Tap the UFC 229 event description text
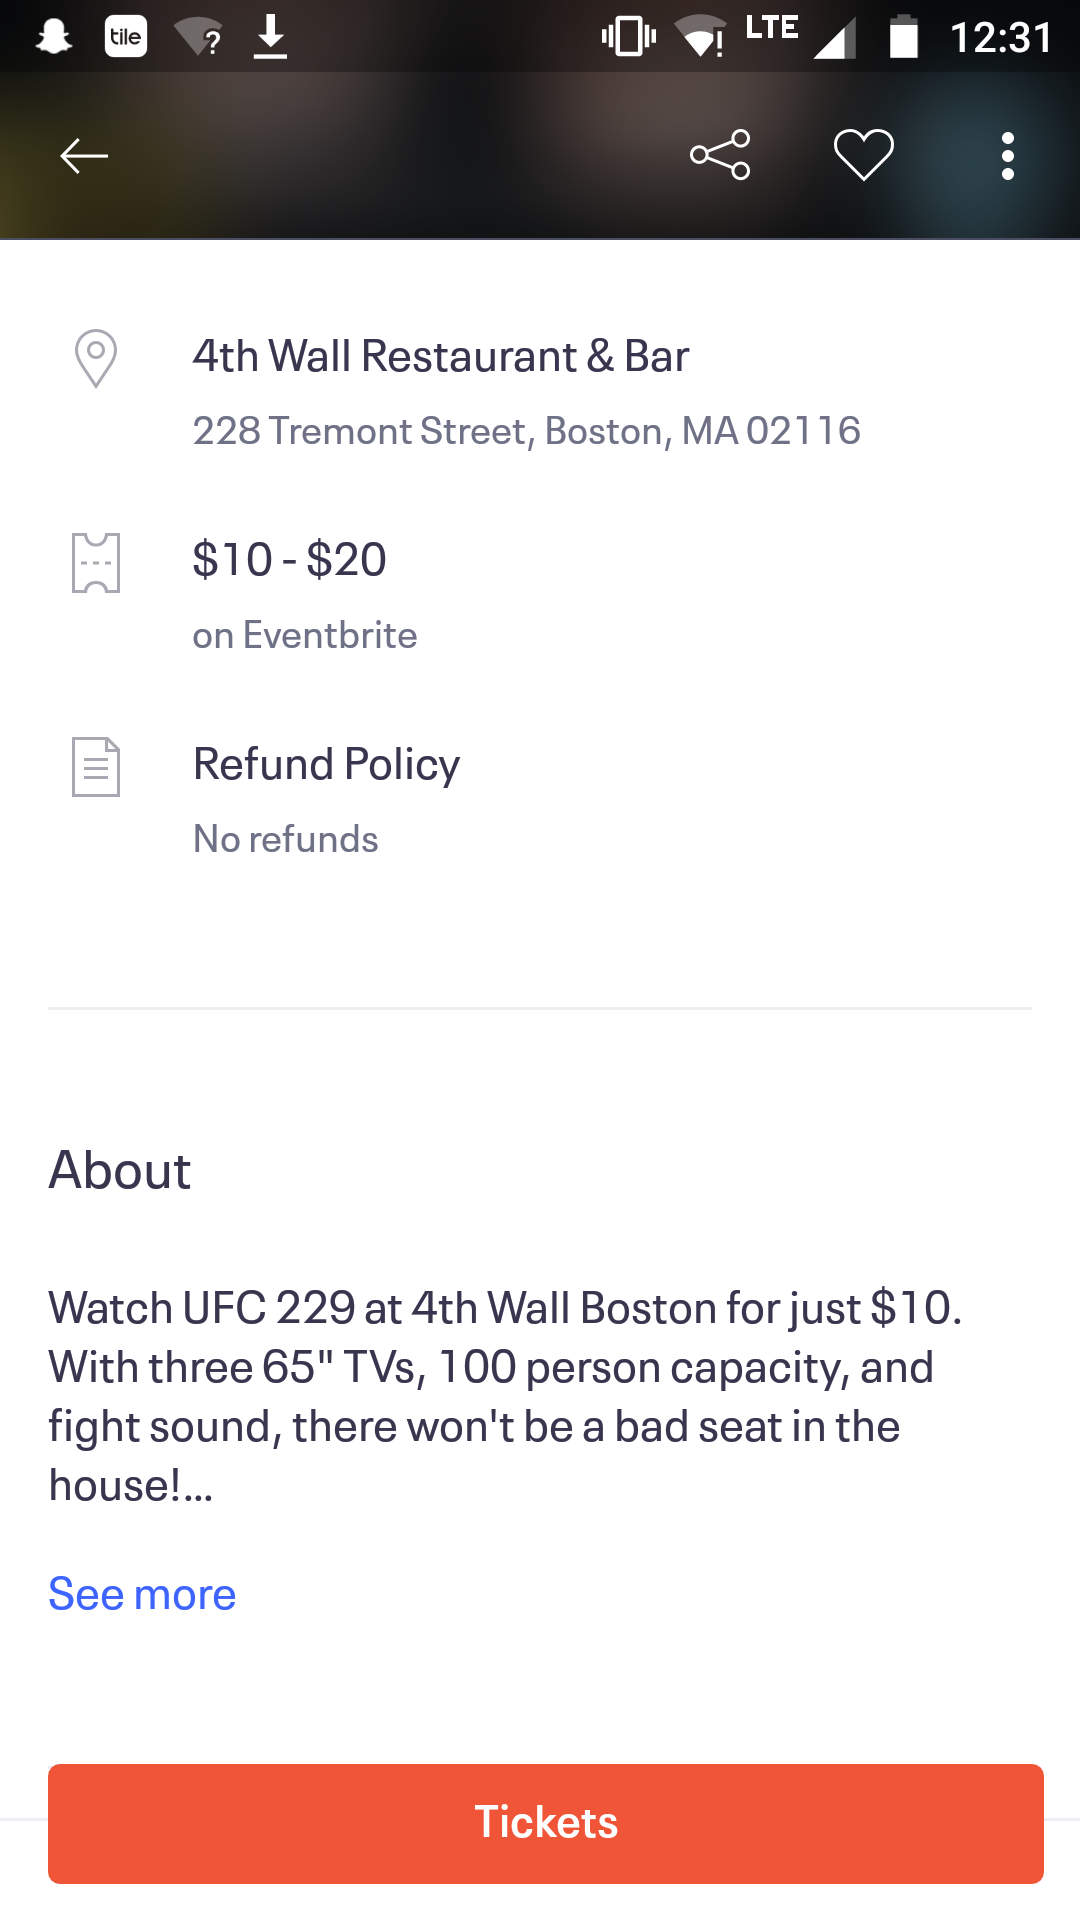1080x1920 pixels. [505, 1396]
